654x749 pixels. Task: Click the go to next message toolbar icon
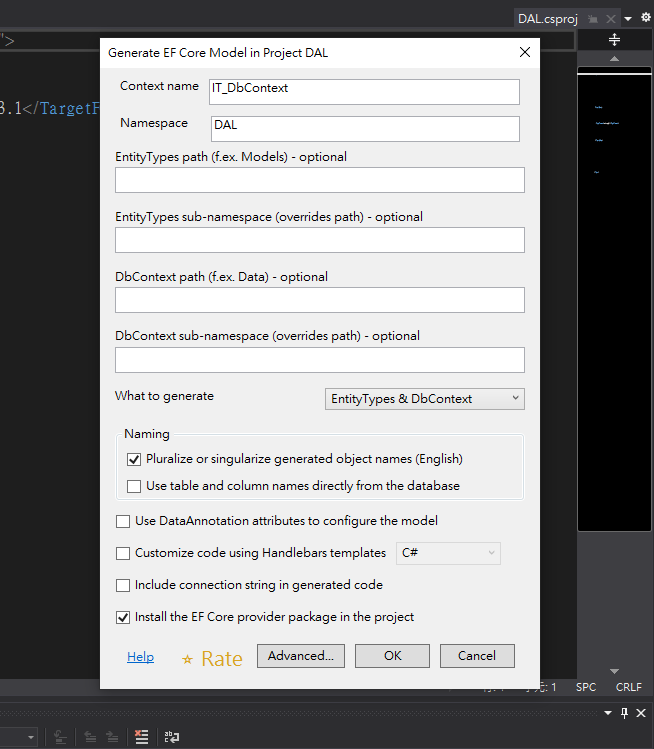tap(112, 737)
